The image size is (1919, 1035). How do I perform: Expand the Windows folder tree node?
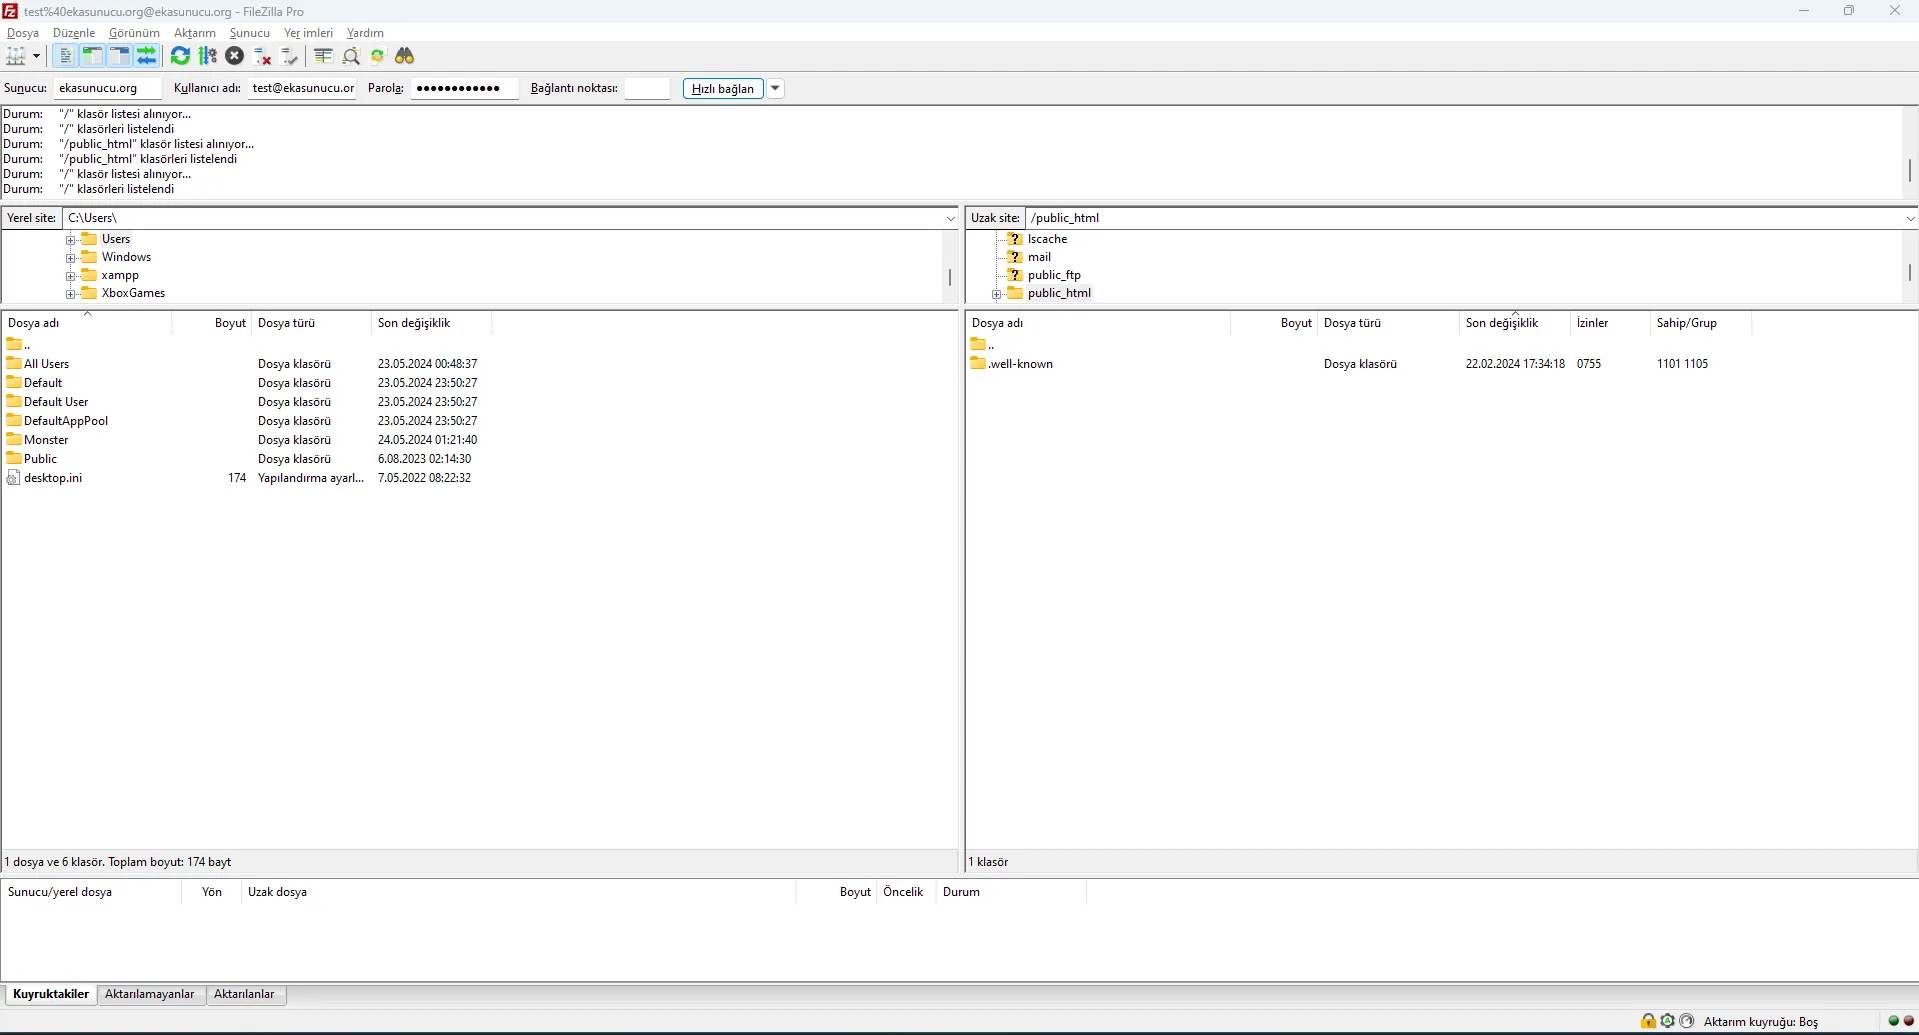[71, 258]
